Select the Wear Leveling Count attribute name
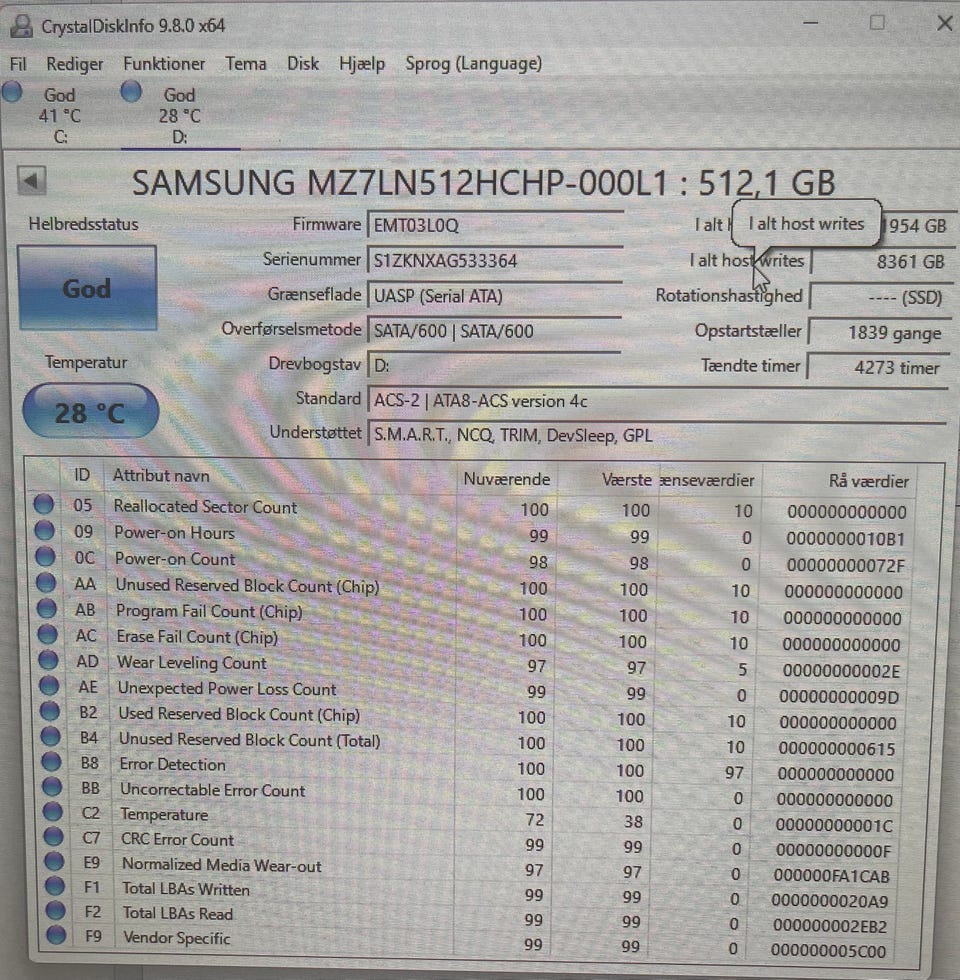Viewport: 960px width, 980px height. pyautogui.click(x=192, y=662)
